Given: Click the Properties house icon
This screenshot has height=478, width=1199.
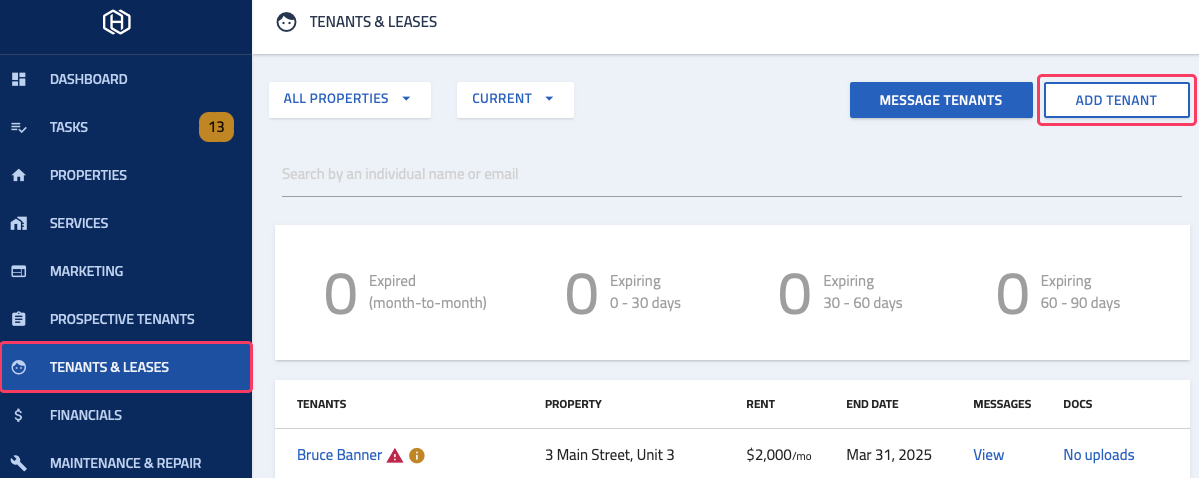Looking at the screenshot, I should [19, 175].
